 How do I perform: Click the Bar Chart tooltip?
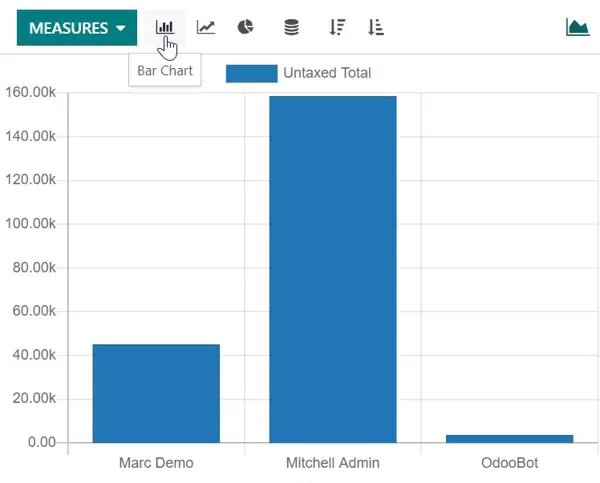[x=165, y=71]
